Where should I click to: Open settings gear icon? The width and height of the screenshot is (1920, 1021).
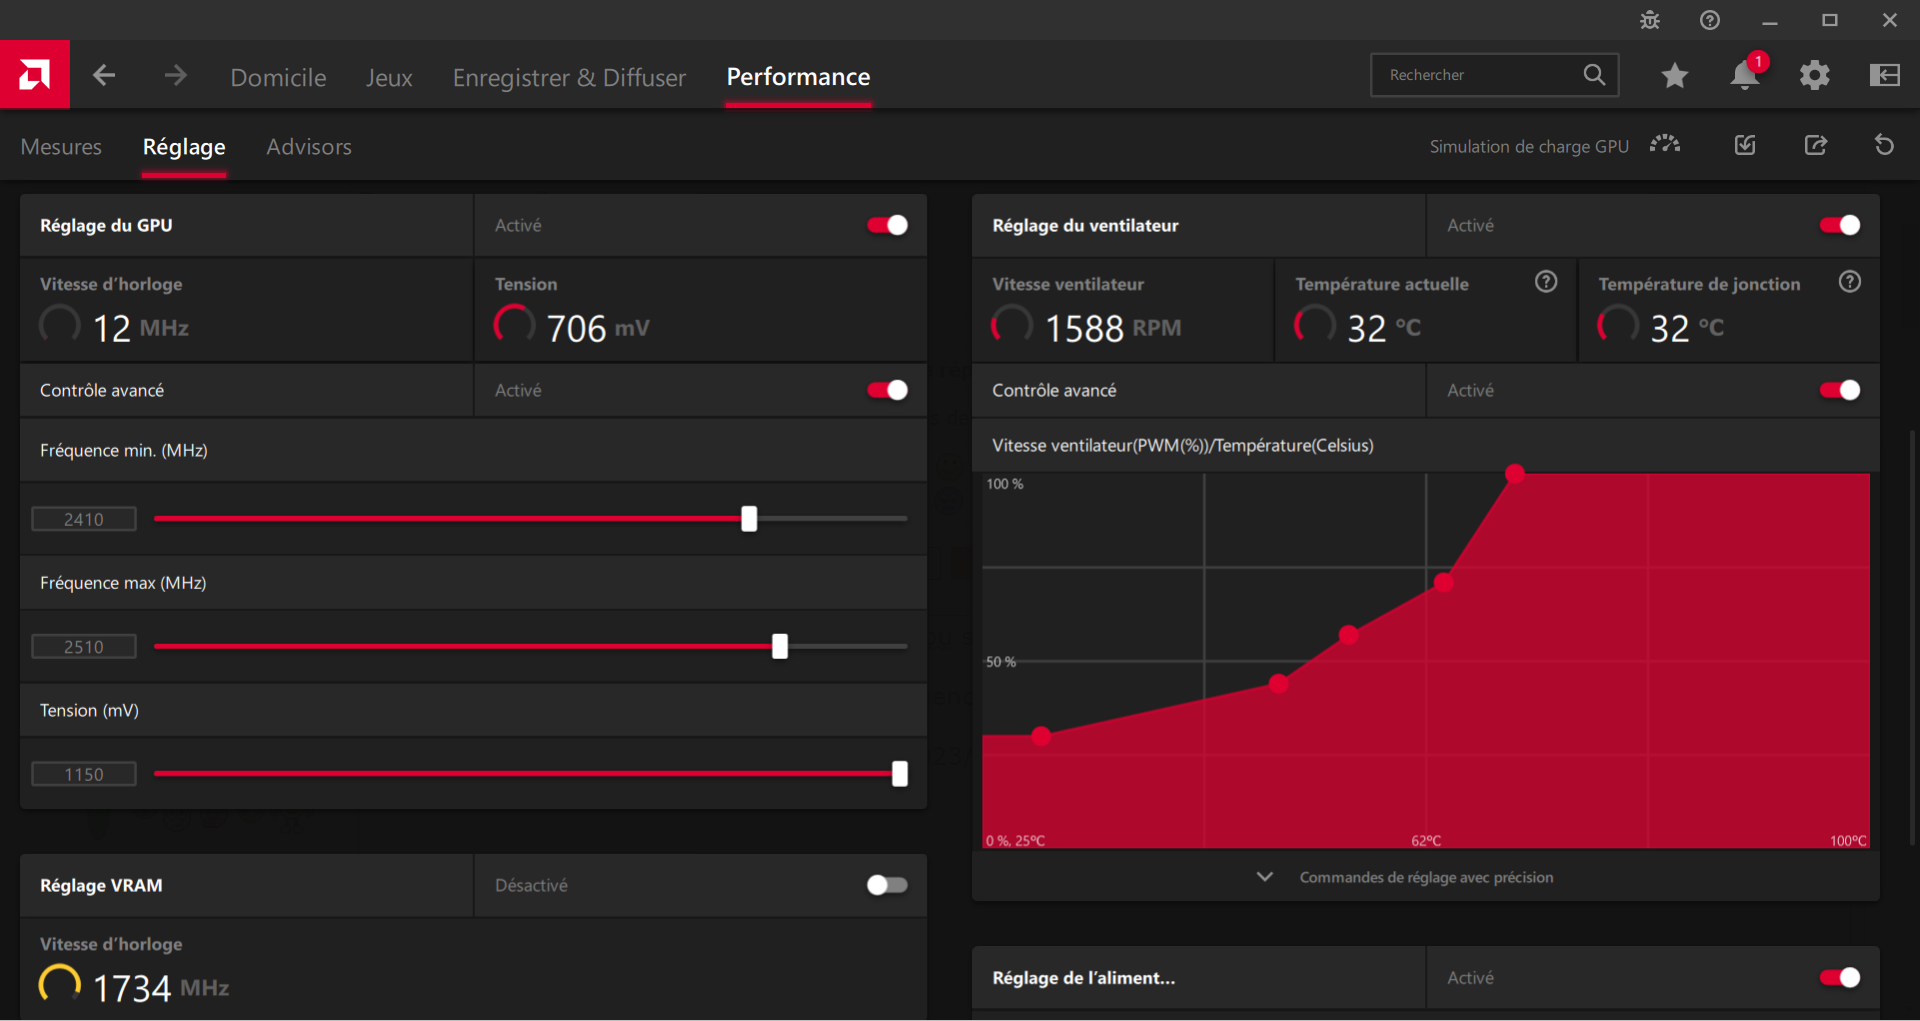click(x=1814, y=75)
